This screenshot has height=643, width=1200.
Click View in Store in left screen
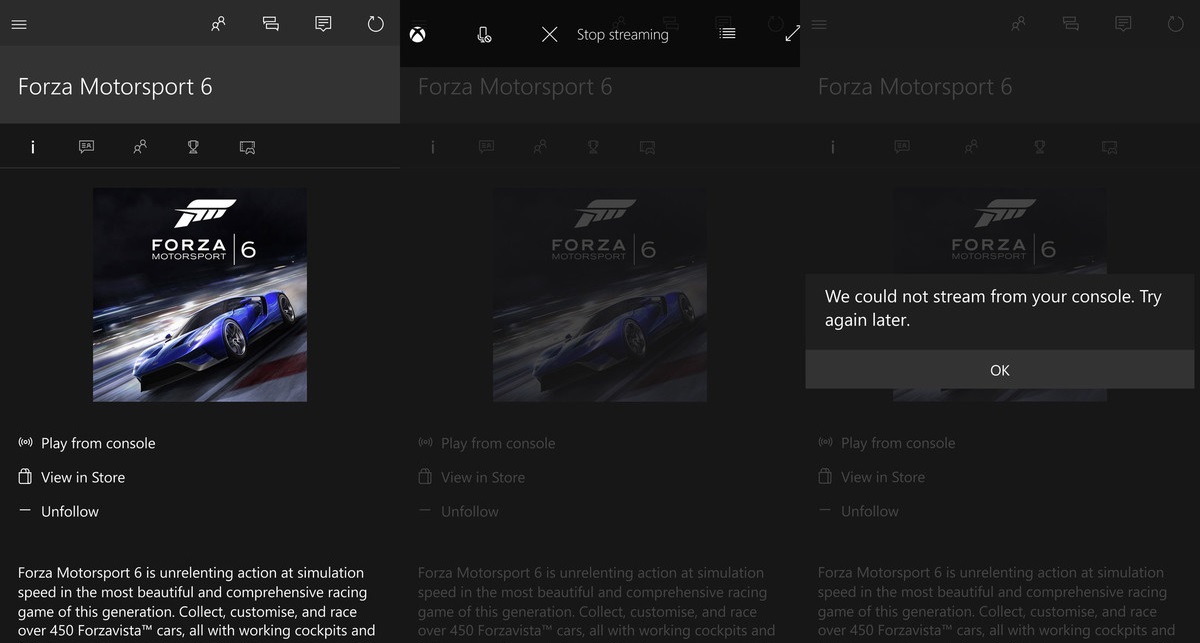pos(72,477)
